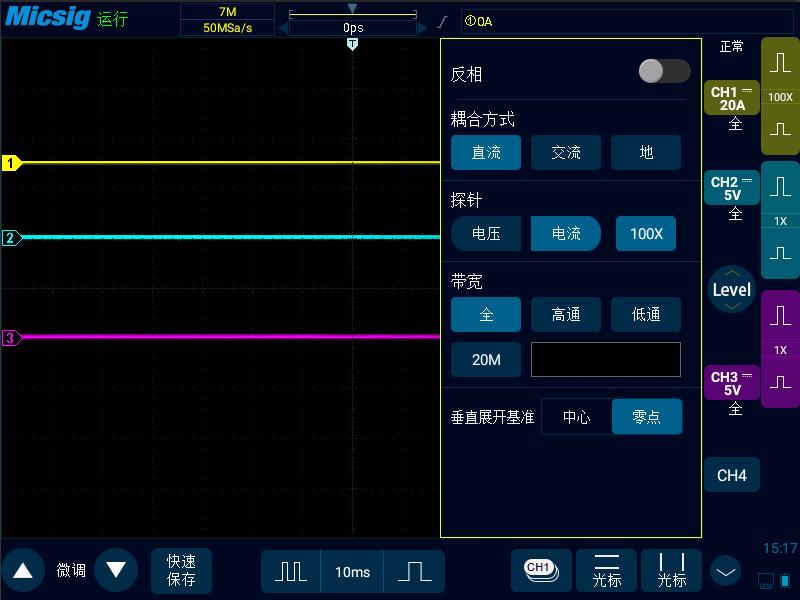800x600 pixels.
Task: Switch coupling mode to 交流
Action: 566,152
